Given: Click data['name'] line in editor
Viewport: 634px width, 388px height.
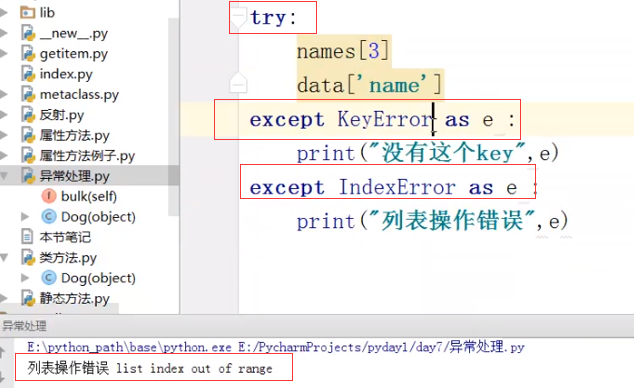Looking at the screenshot, I should [369, 85].
